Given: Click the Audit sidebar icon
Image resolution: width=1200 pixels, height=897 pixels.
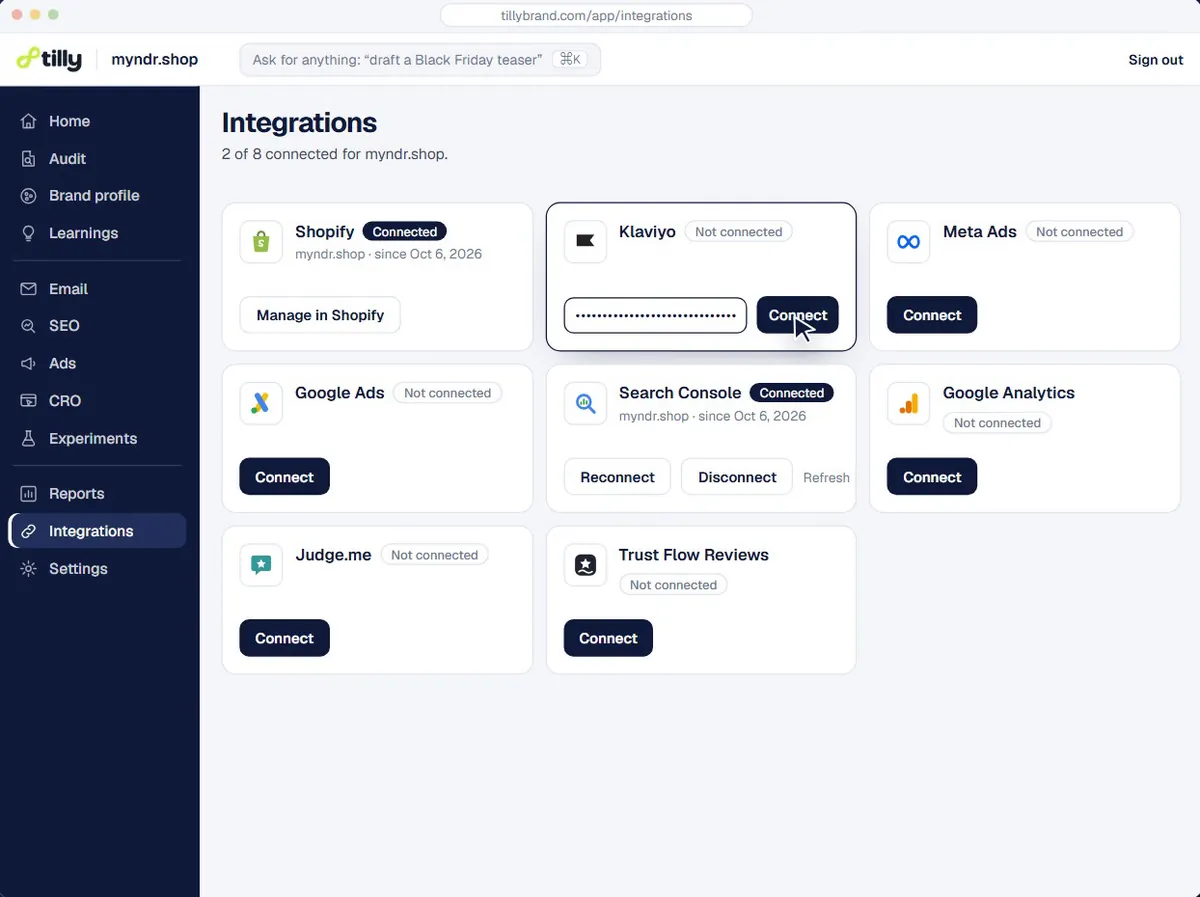Looking at the screenshot, I should pos(29,159).
